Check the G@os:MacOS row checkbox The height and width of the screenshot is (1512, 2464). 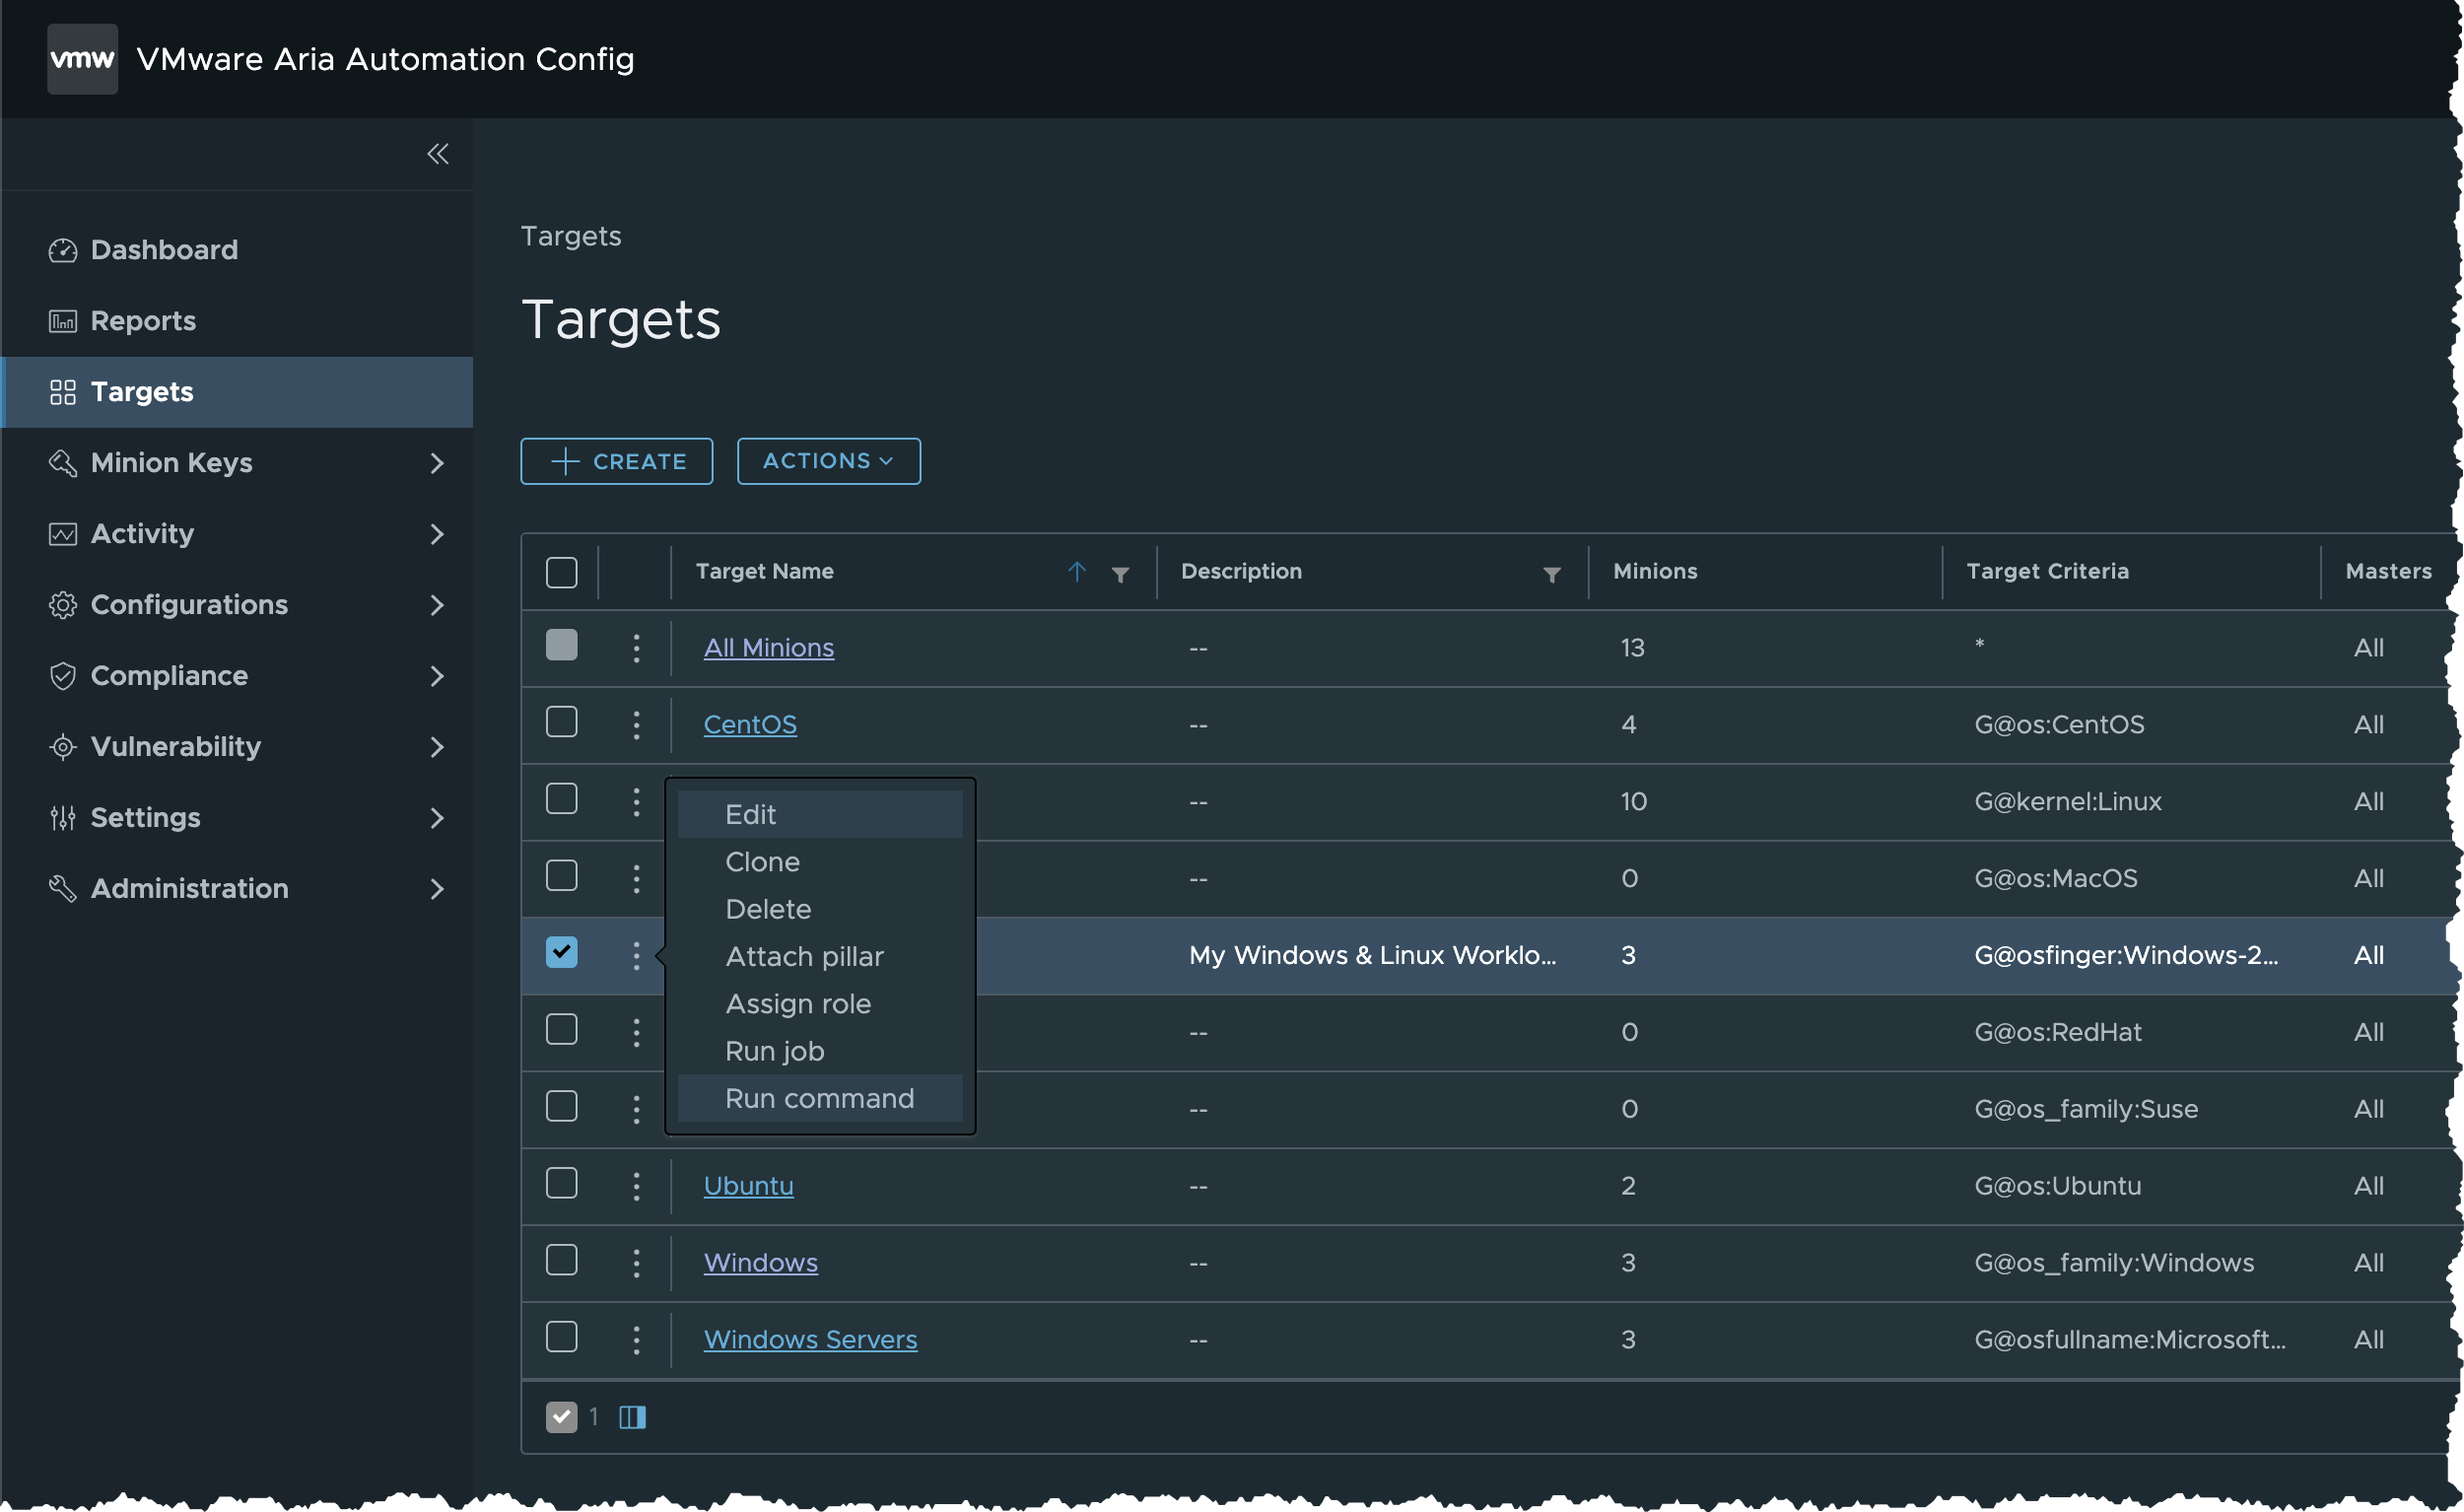click(x=562, y=876)
